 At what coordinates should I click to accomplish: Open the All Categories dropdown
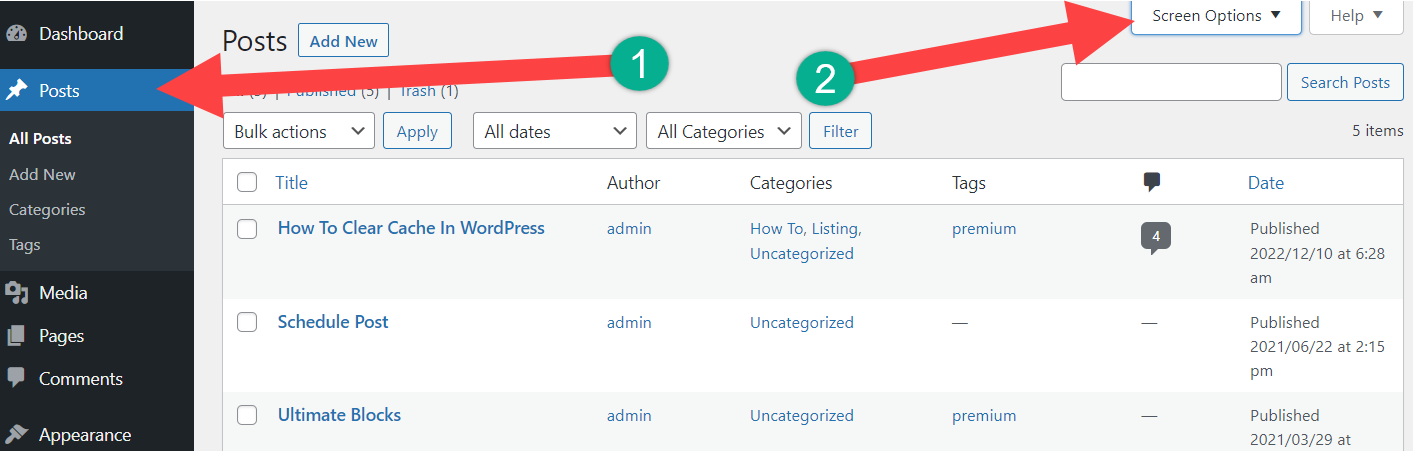tap(724, 131)
